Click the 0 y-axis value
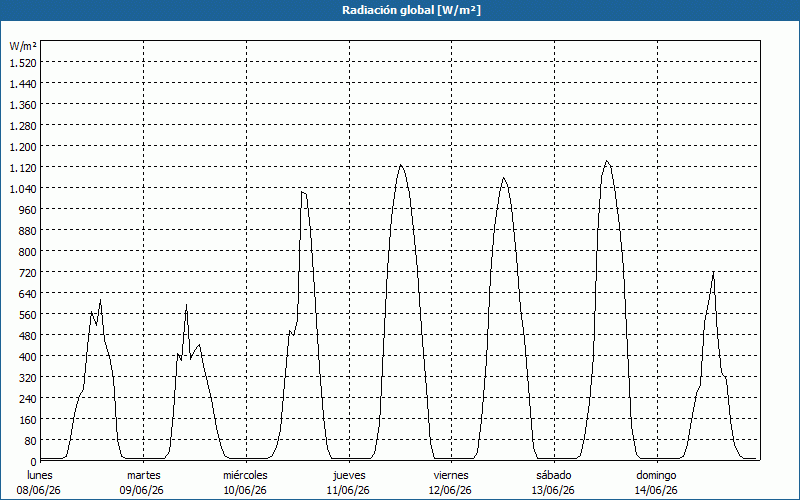This screenshot has width=800, height=500. [33, 462]
